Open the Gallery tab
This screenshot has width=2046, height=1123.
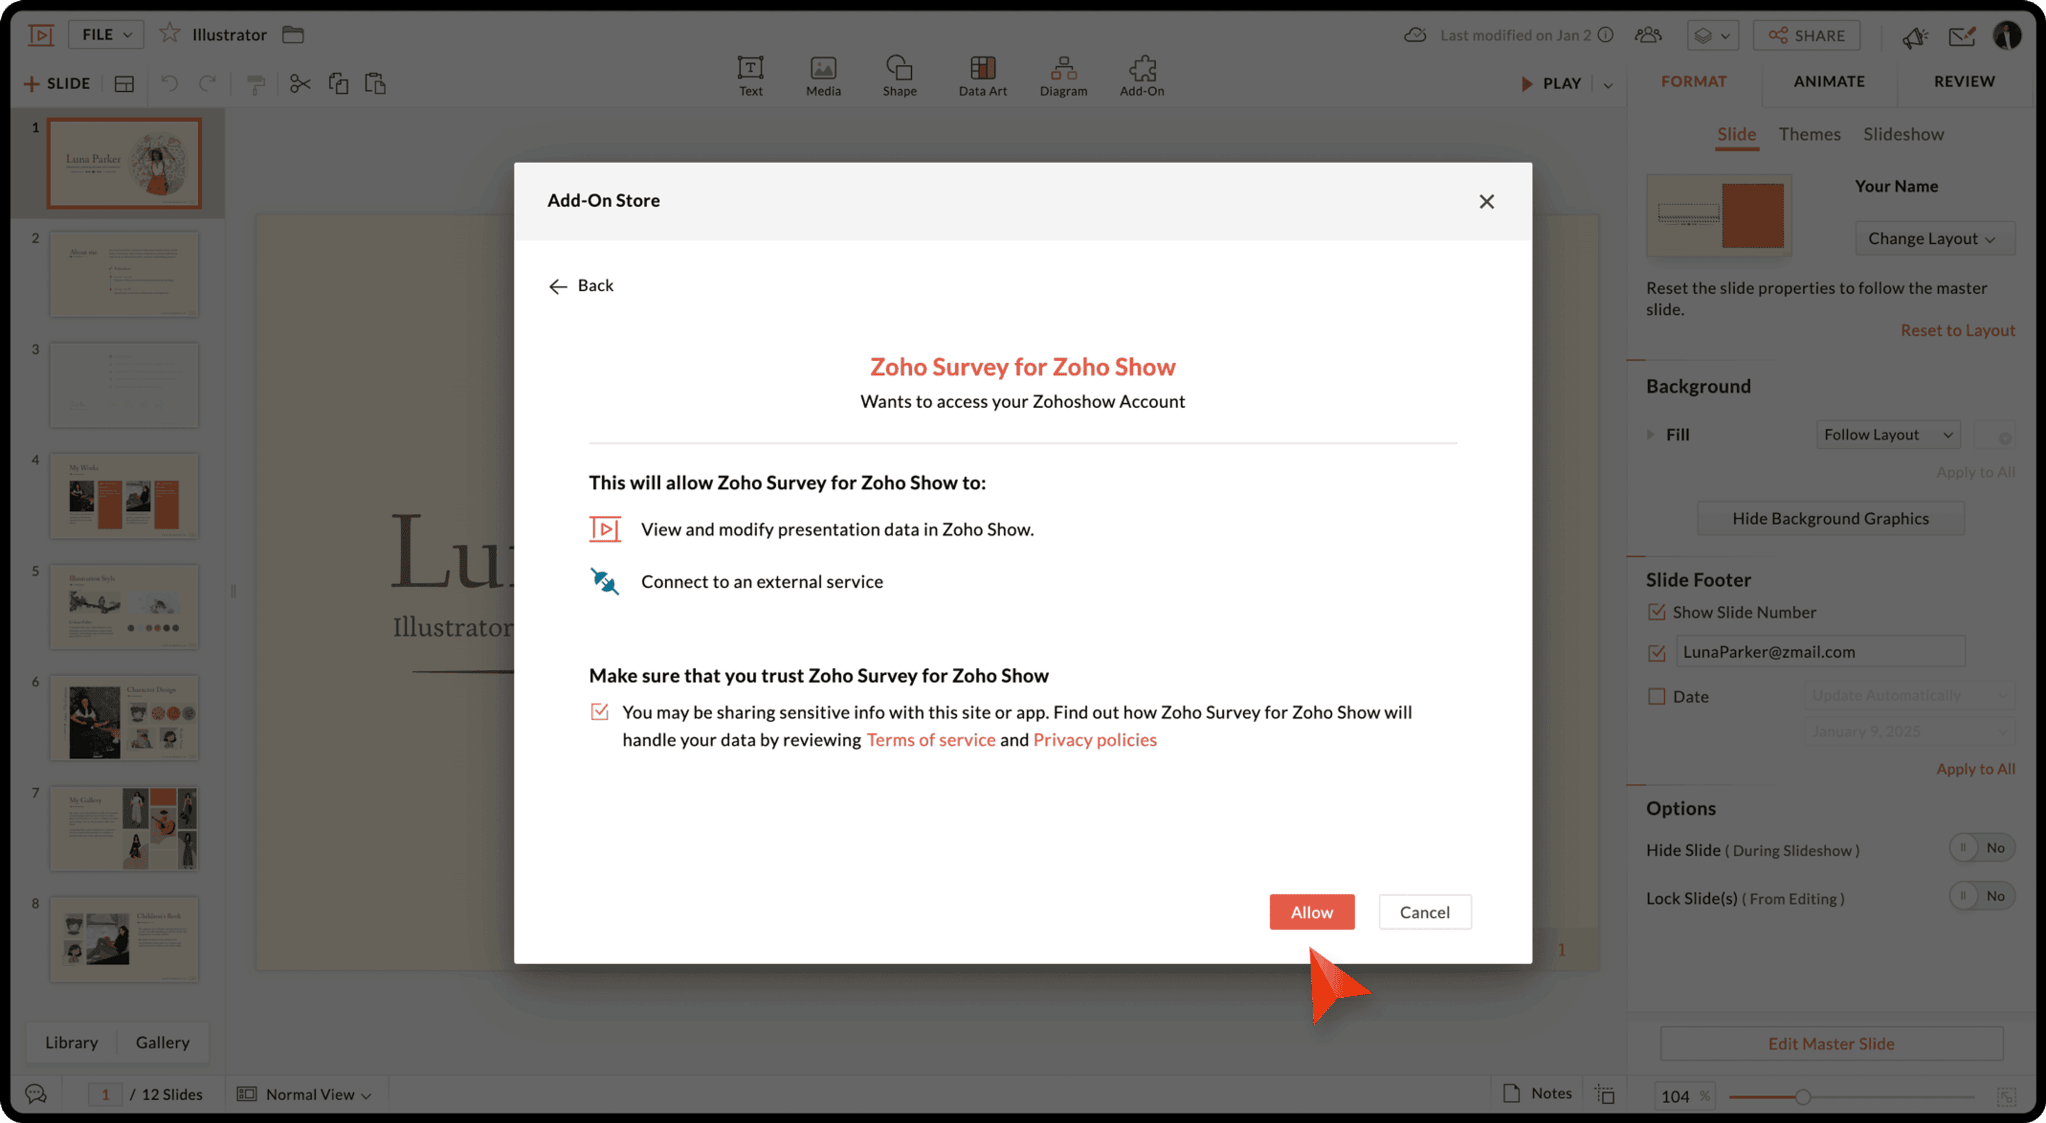[x=162, y=1042]
